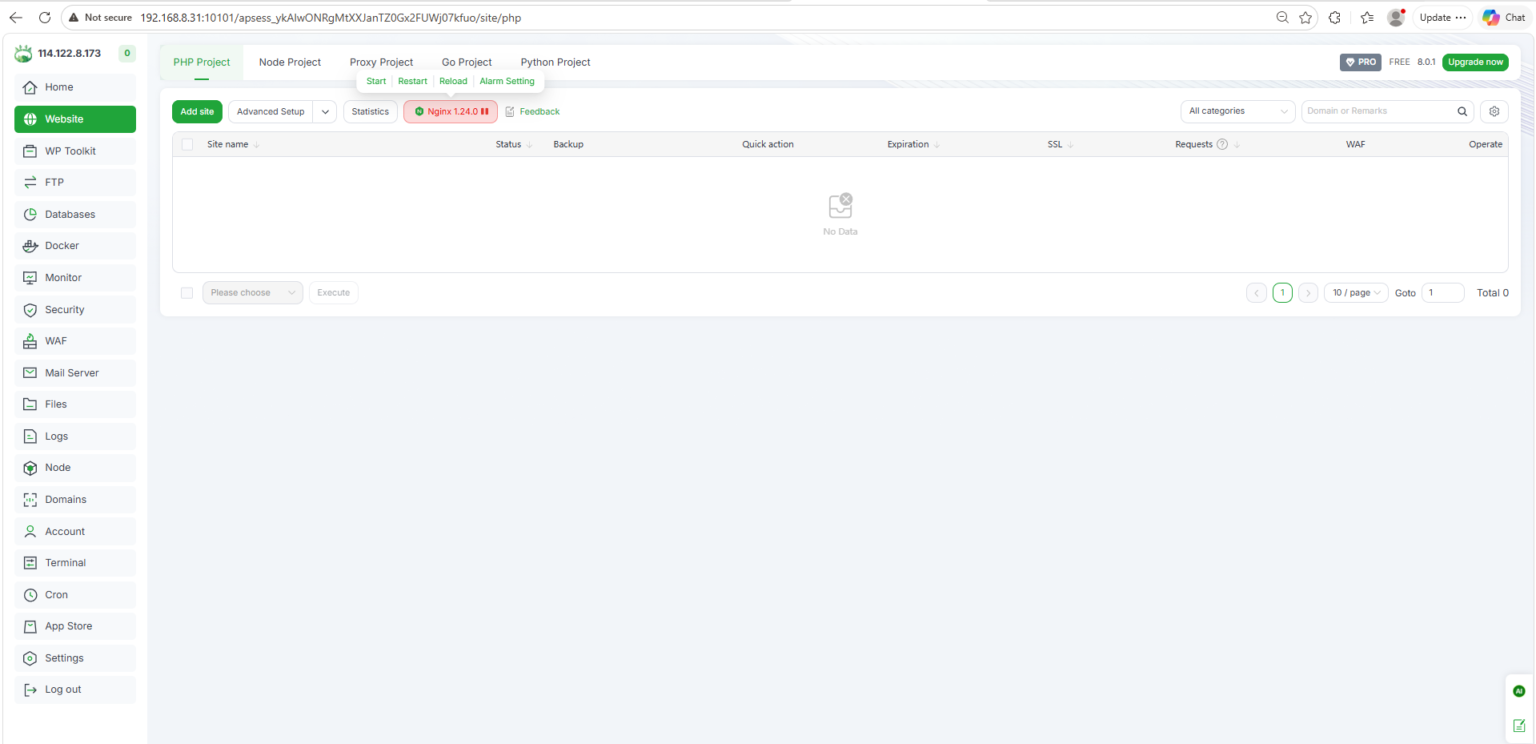Open the Files manager
This screenshot has width=1536, height=744.
(x=75, y=404)
